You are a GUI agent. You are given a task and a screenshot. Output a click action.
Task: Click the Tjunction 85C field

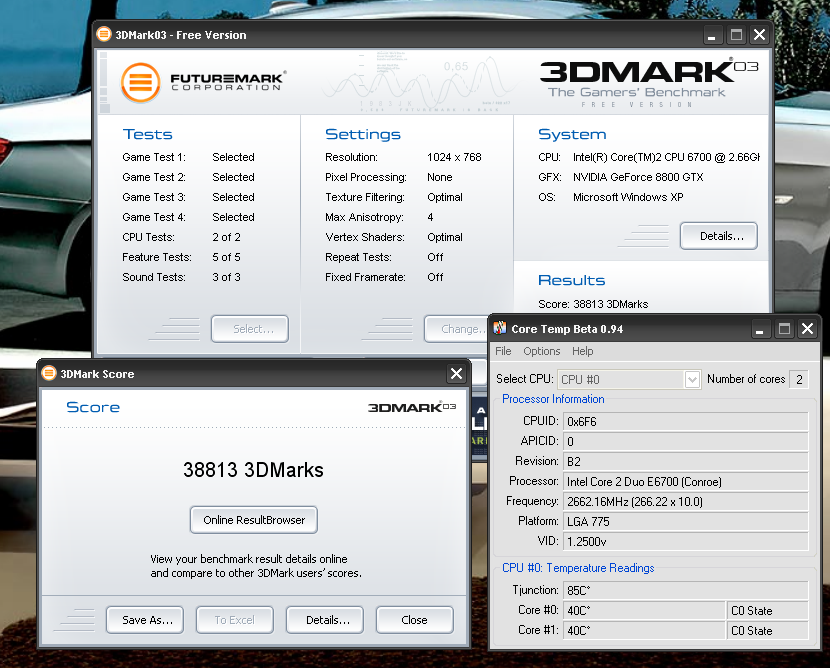(x=685, y=590)
